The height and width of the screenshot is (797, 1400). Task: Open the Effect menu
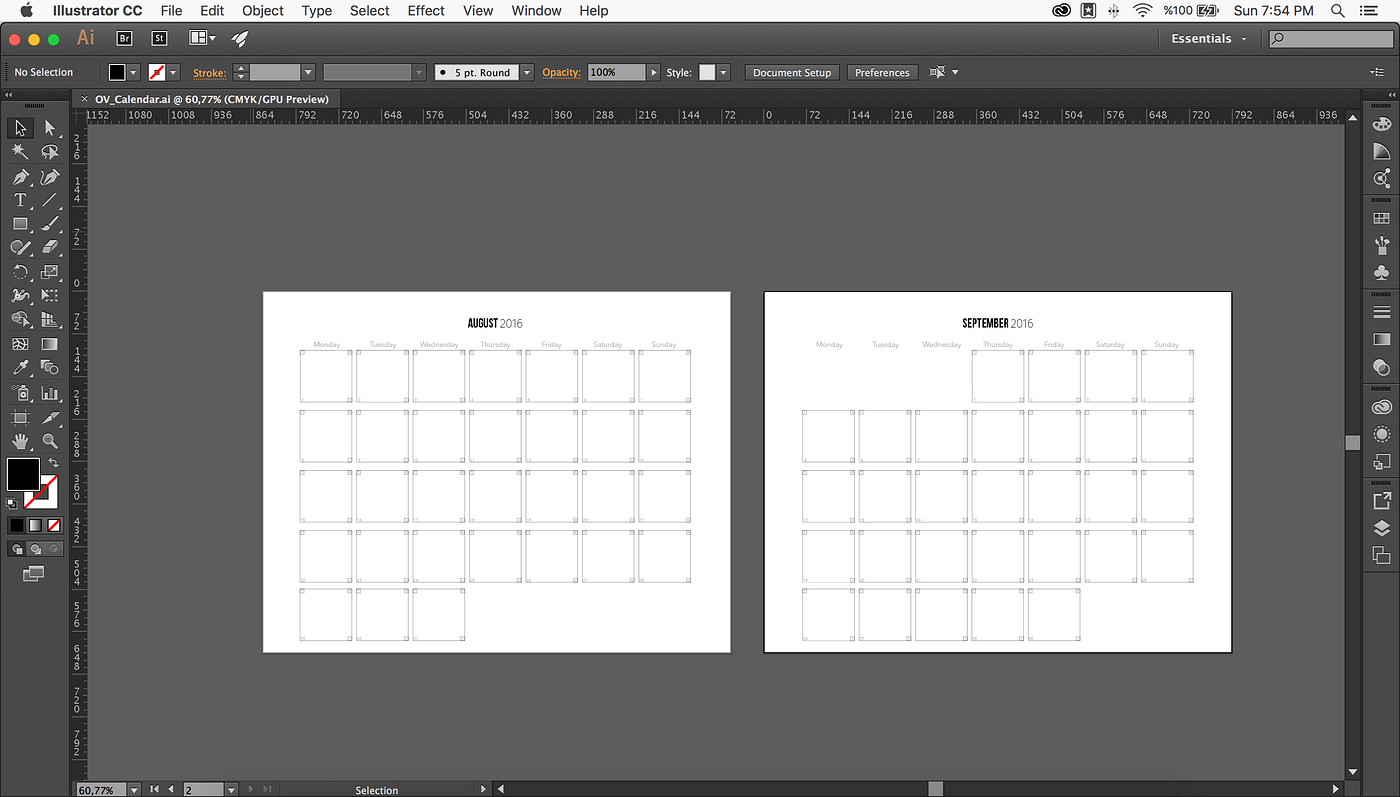[x=426, y=11]
